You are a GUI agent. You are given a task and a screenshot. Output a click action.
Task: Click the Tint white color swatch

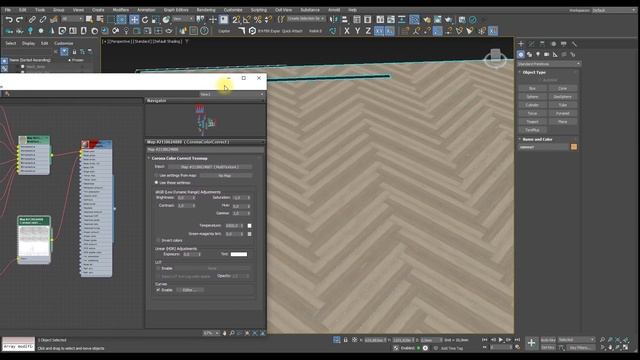click(239, 254)
